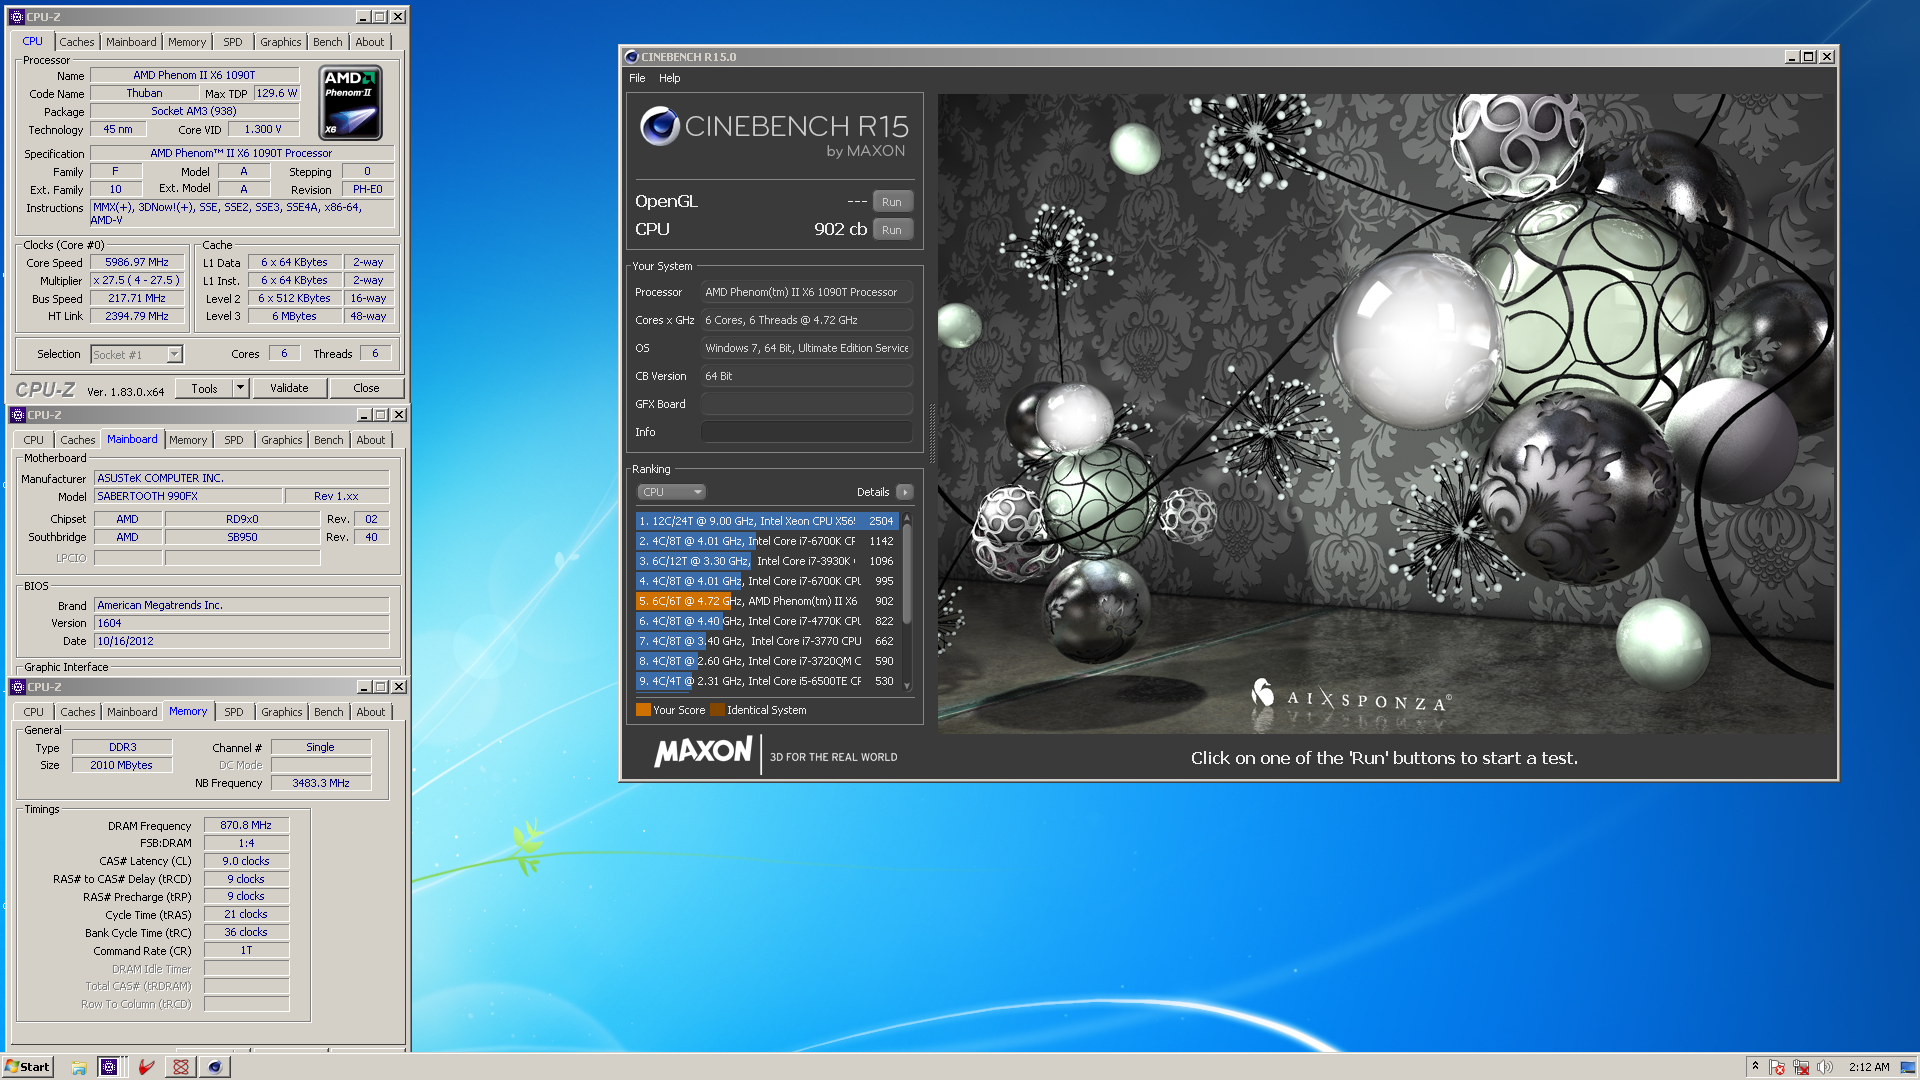Activate the CPU-Z taskbar button
Viewport: 1920px width, 1080px height.
pyautogui.click(x=109, y=1067)
